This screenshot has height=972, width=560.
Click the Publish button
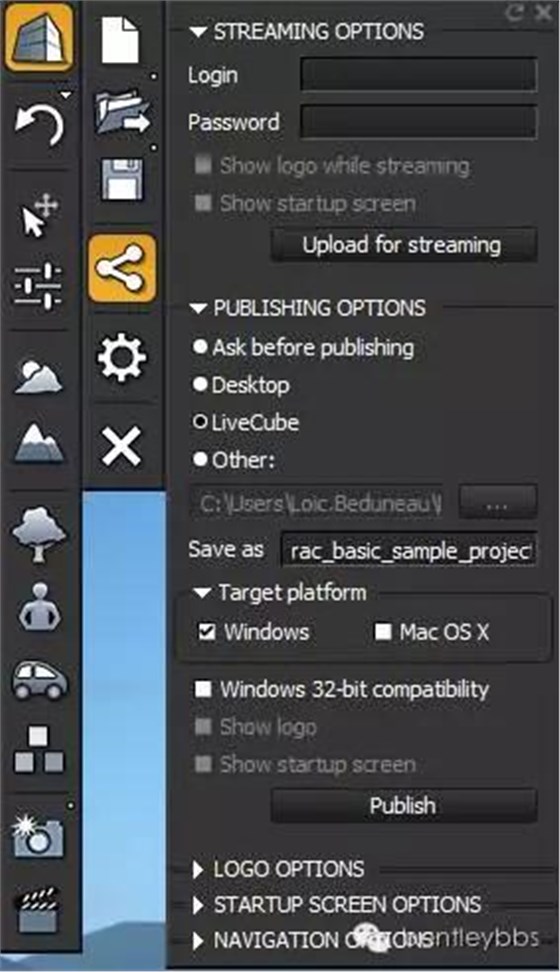[404, 806]
